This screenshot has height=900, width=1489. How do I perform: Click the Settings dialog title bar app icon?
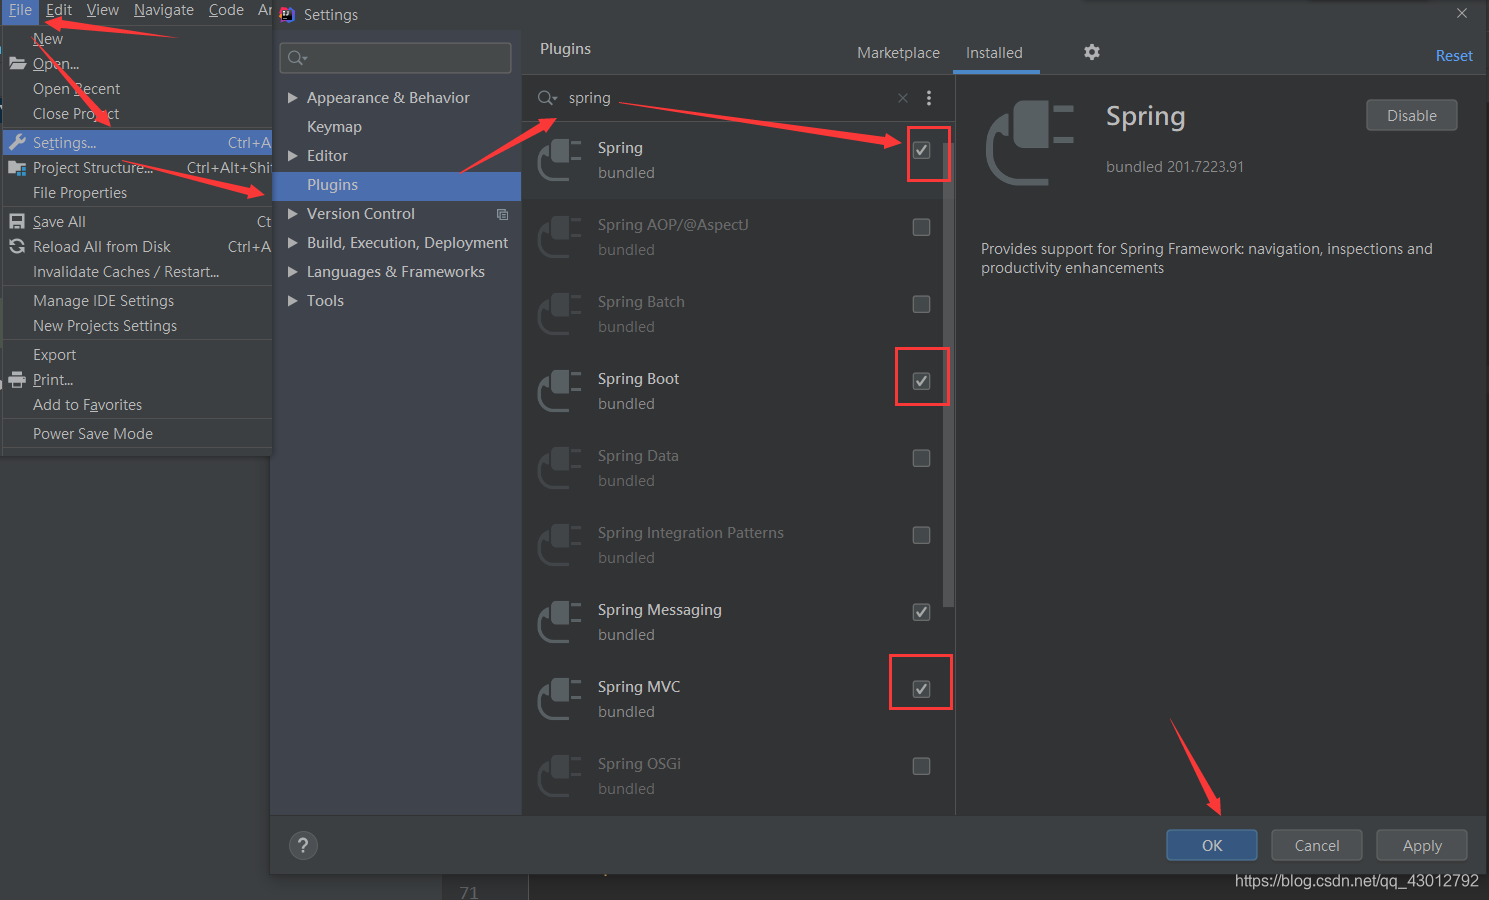click(287, 14)
